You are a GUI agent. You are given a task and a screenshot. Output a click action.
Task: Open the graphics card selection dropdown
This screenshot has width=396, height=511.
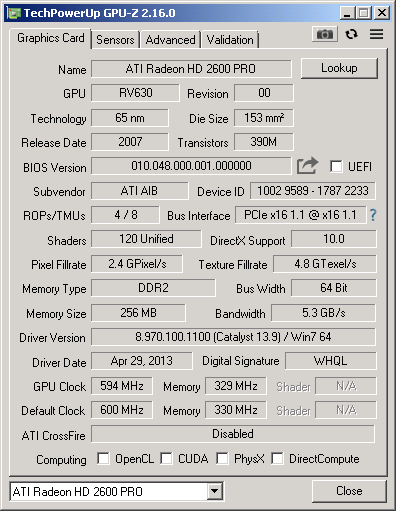(214, 491)
